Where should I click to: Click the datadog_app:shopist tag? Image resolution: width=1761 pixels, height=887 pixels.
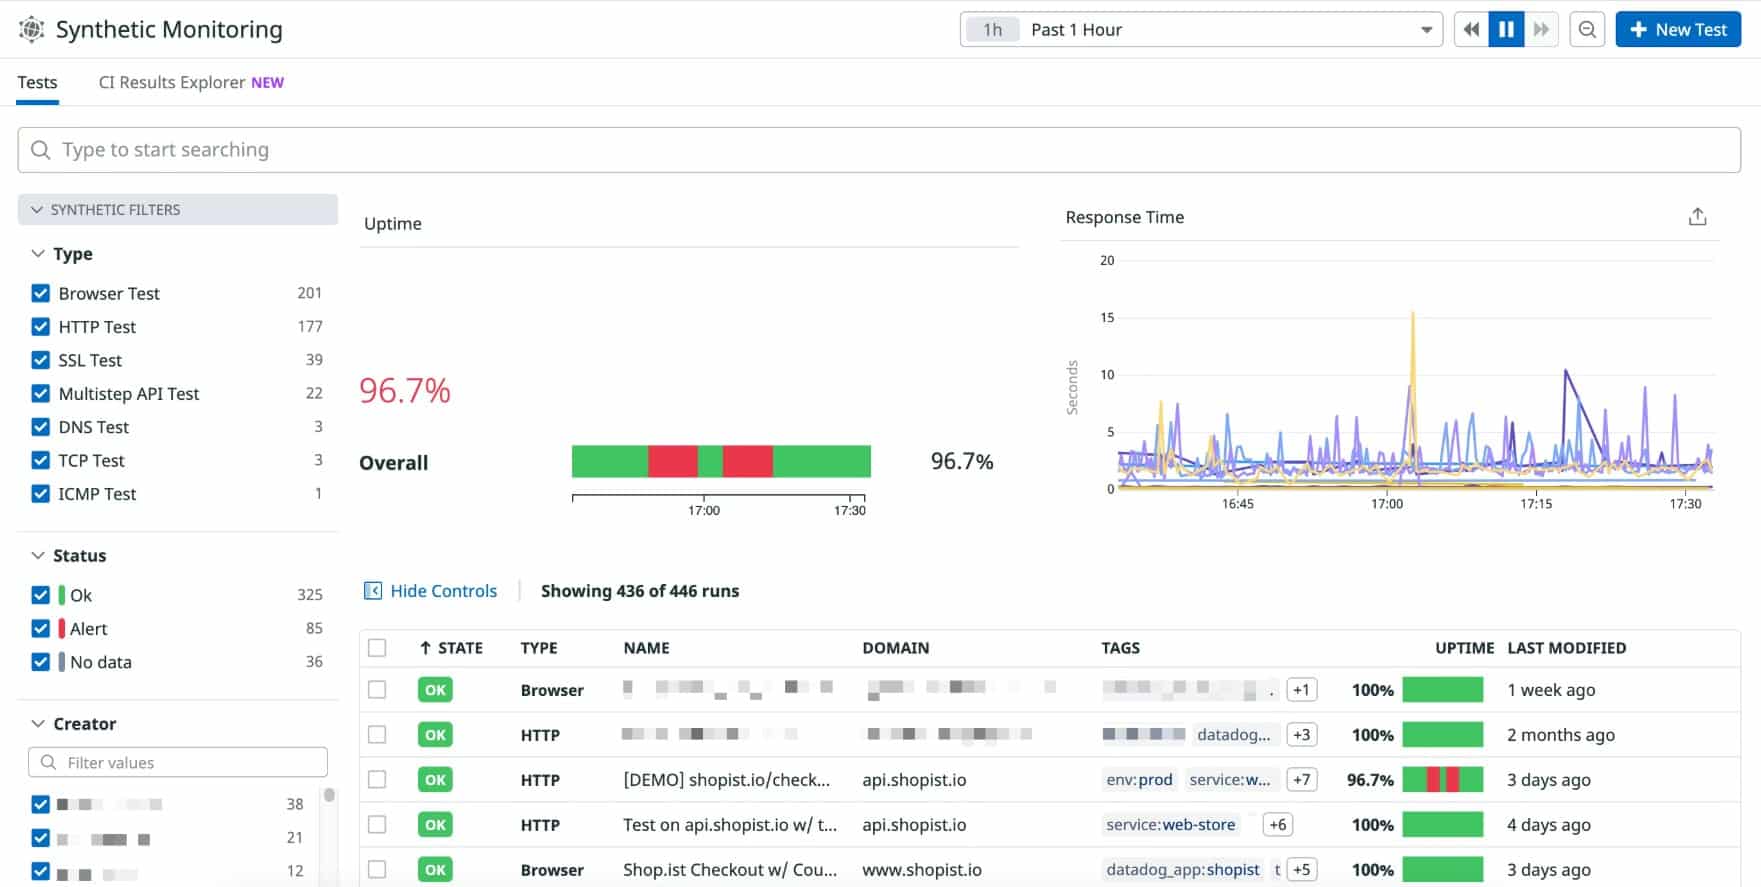coord(1183,870)
